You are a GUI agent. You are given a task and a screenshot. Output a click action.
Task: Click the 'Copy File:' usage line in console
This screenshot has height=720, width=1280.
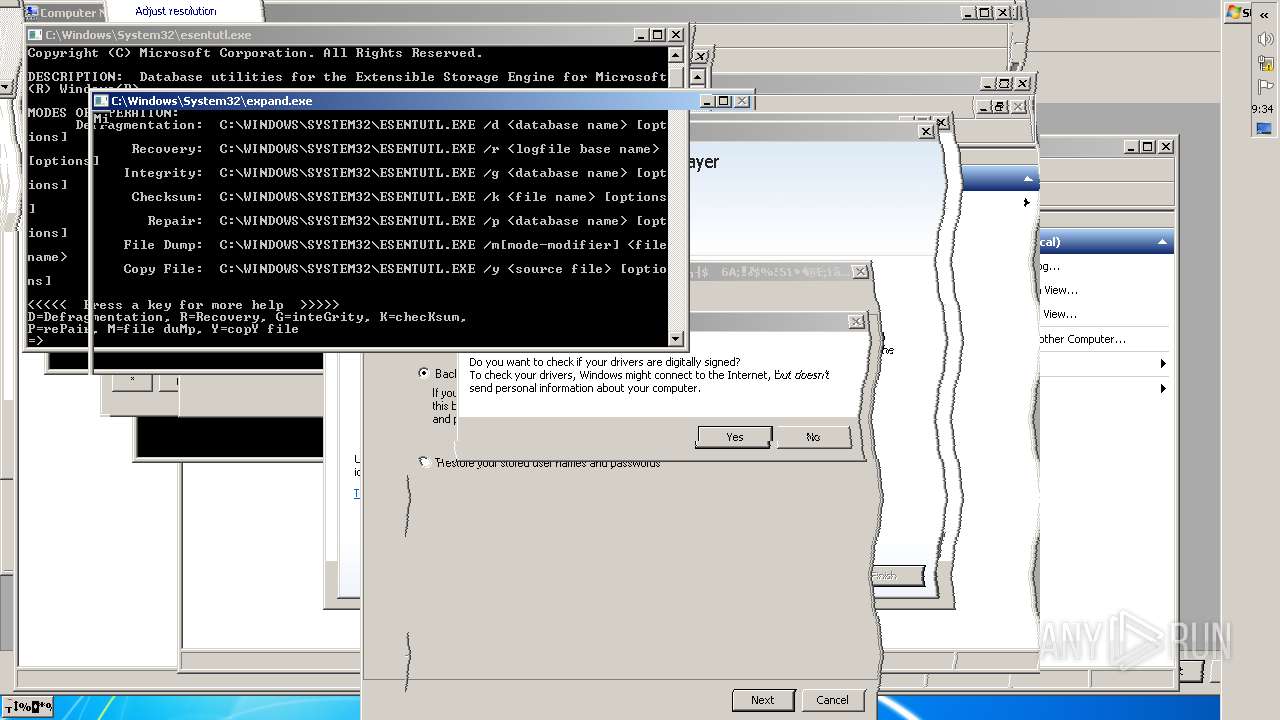pos(395,269)
